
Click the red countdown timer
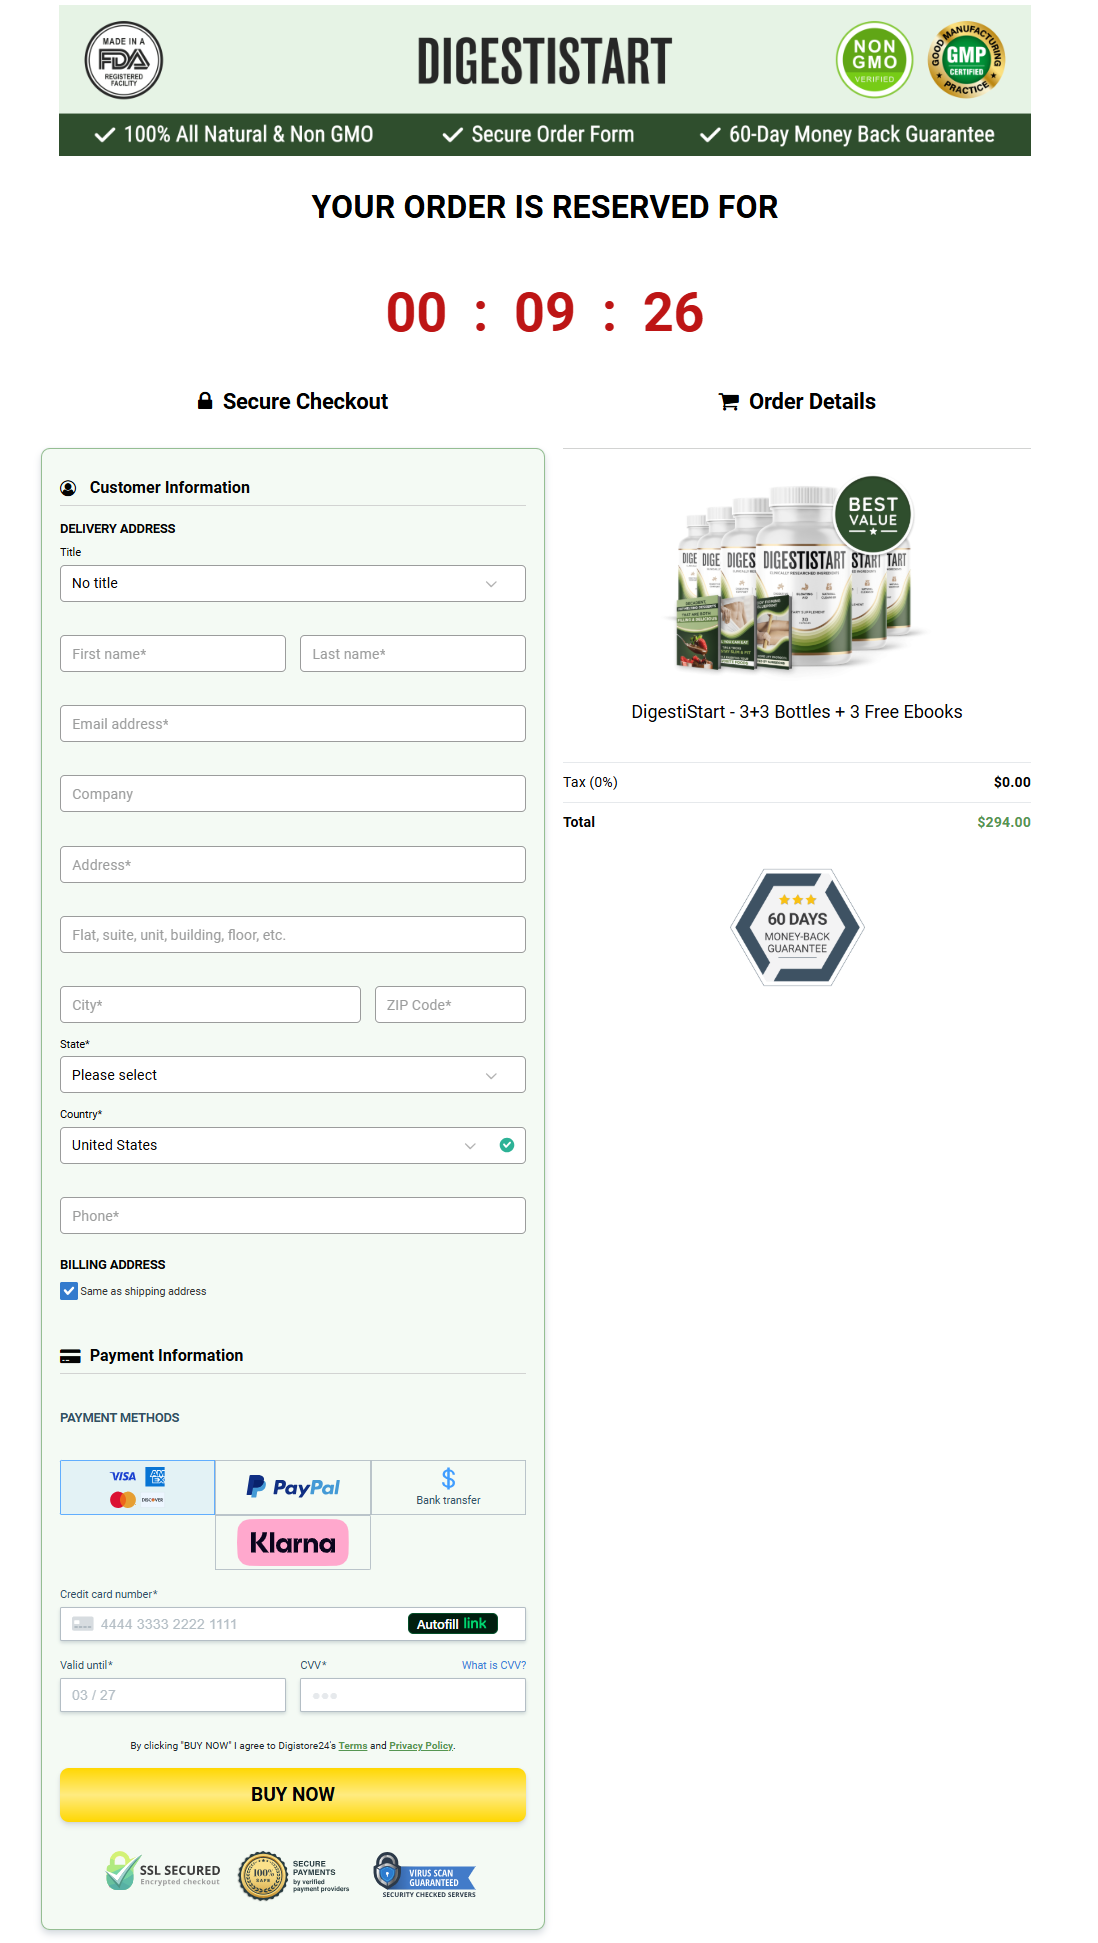(x=545, y=313)
